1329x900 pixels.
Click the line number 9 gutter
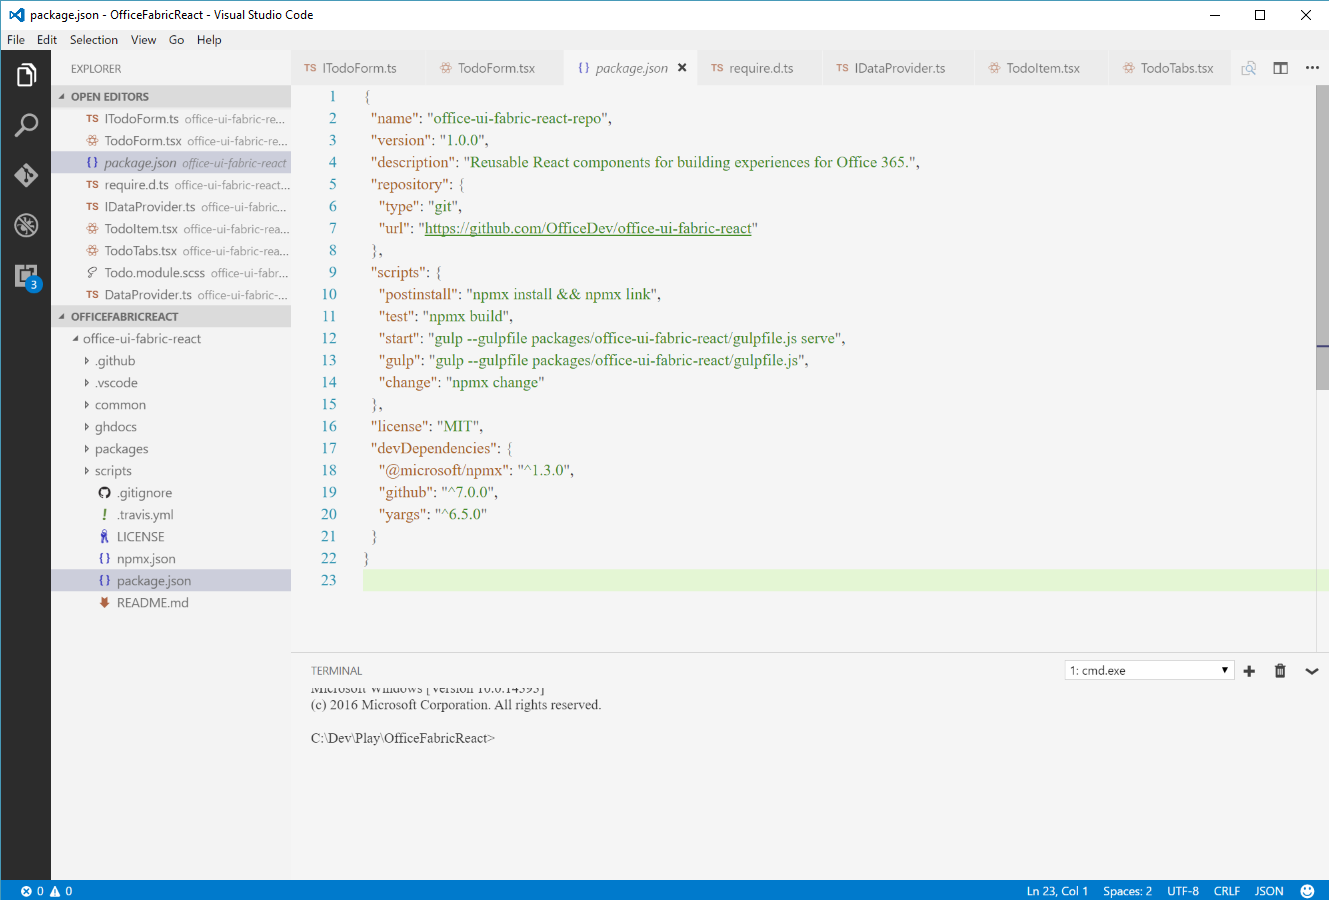click(x=333, y=272)
